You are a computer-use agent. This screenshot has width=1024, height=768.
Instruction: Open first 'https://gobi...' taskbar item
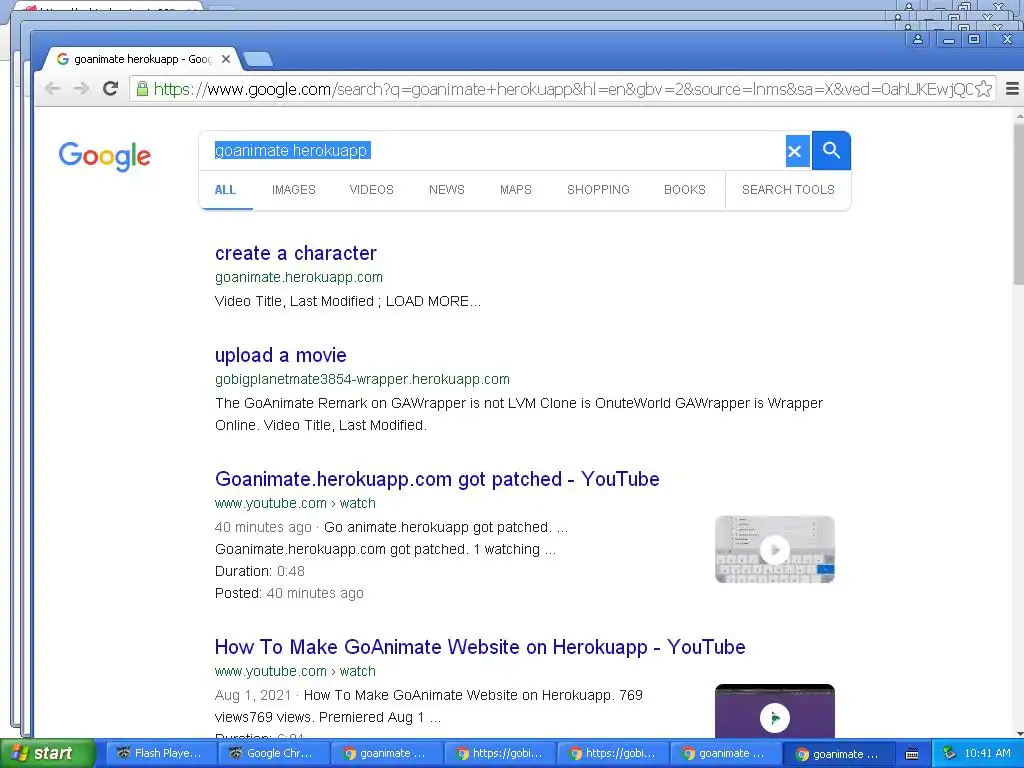[500, 753]
